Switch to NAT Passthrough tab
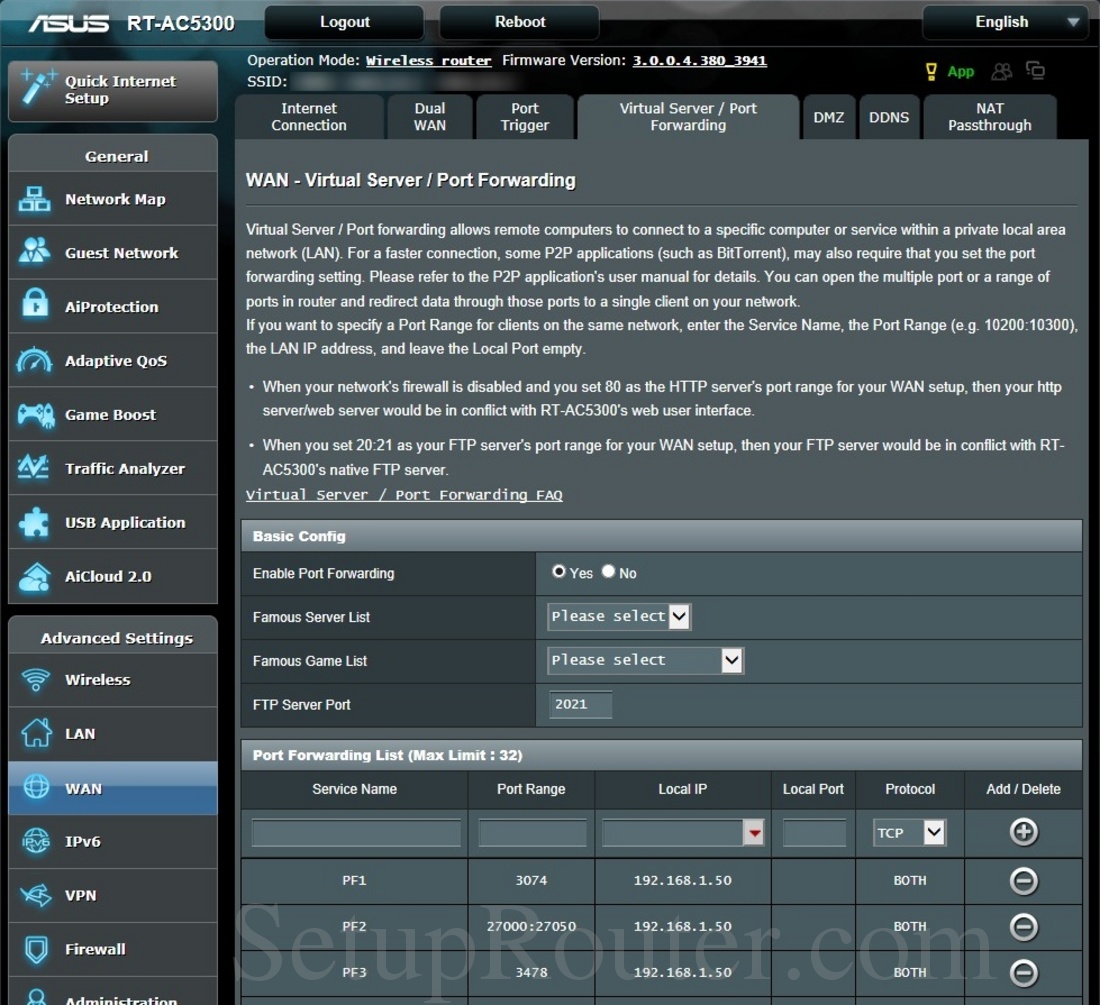 tap(990, 117)
